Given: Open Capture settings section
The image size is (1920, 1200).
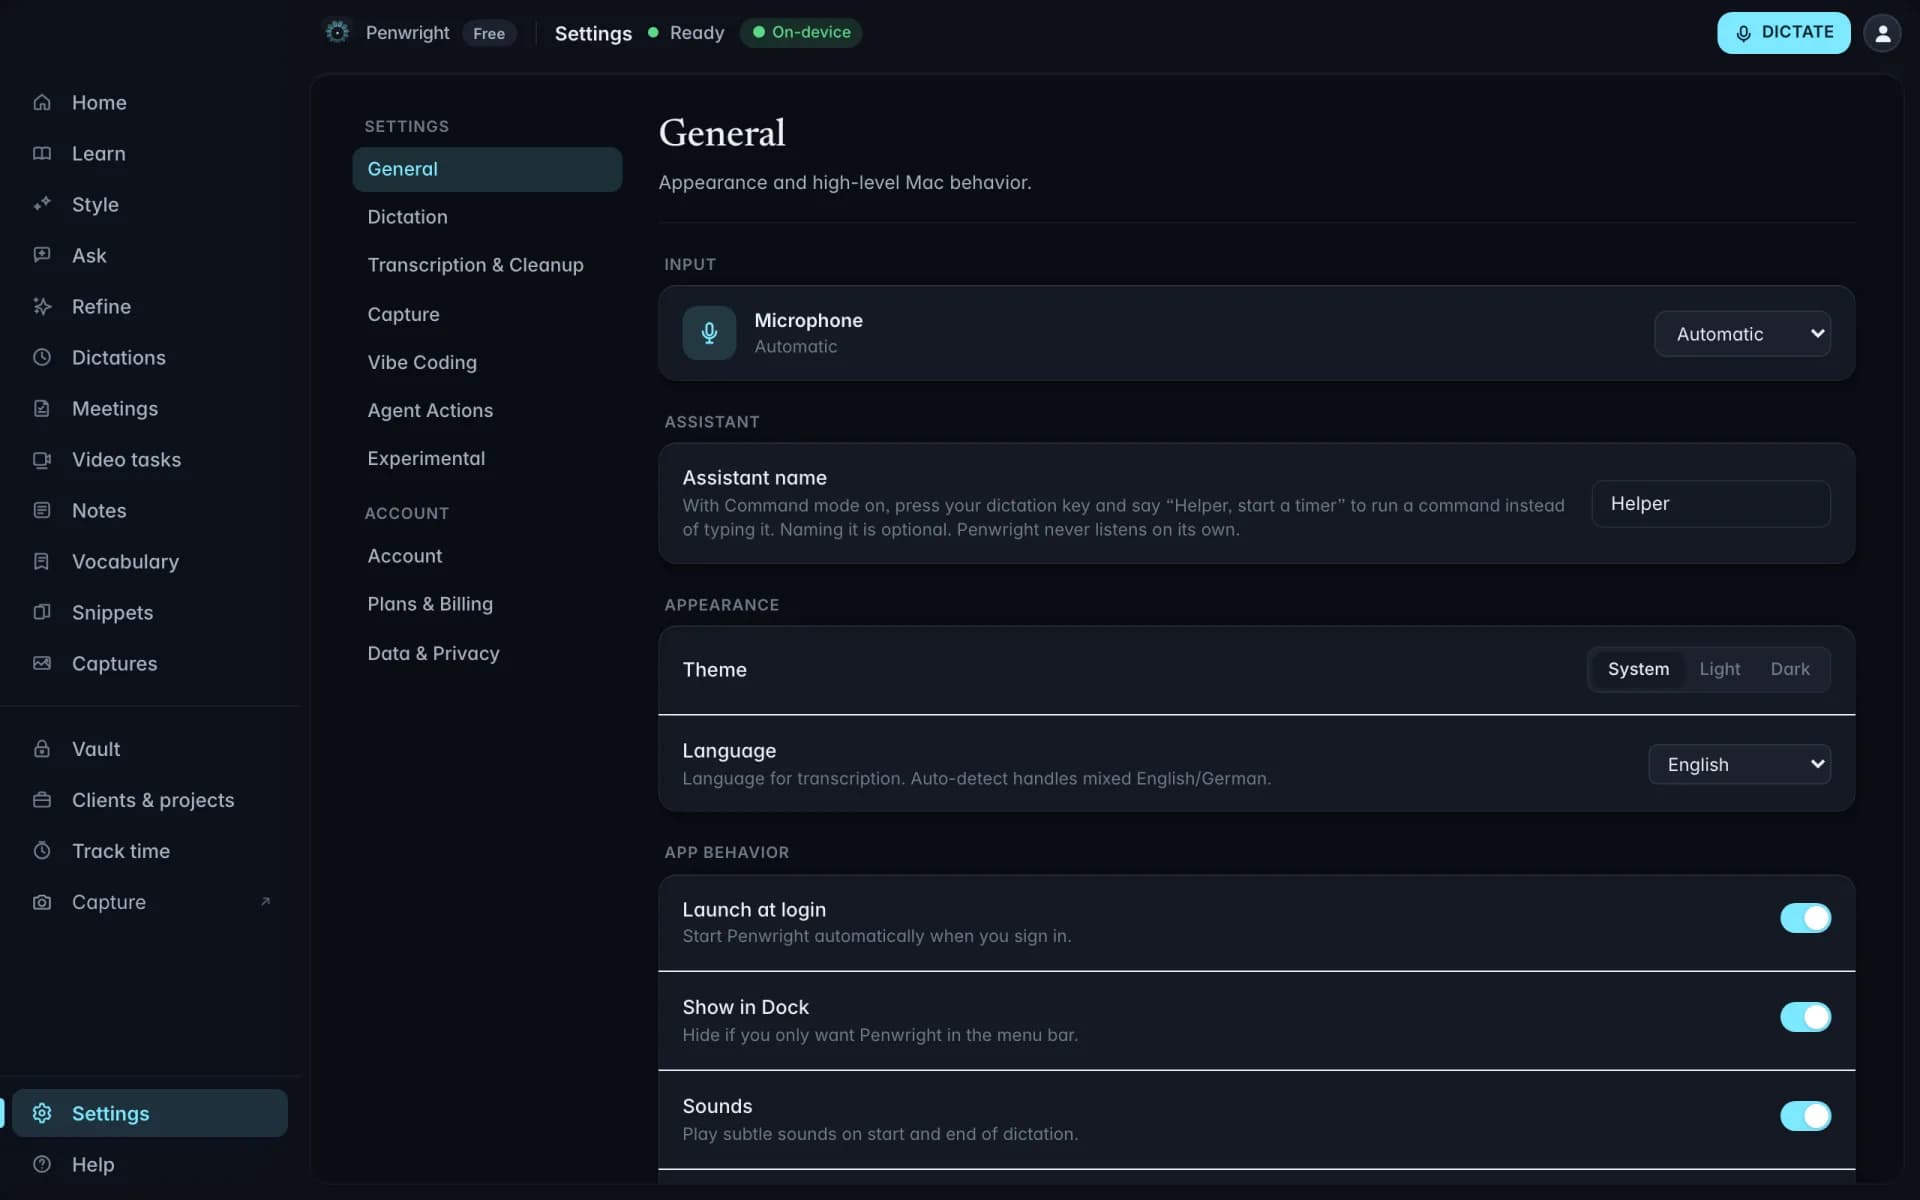Looking at the screenshot, I should [x=487, y=314].
